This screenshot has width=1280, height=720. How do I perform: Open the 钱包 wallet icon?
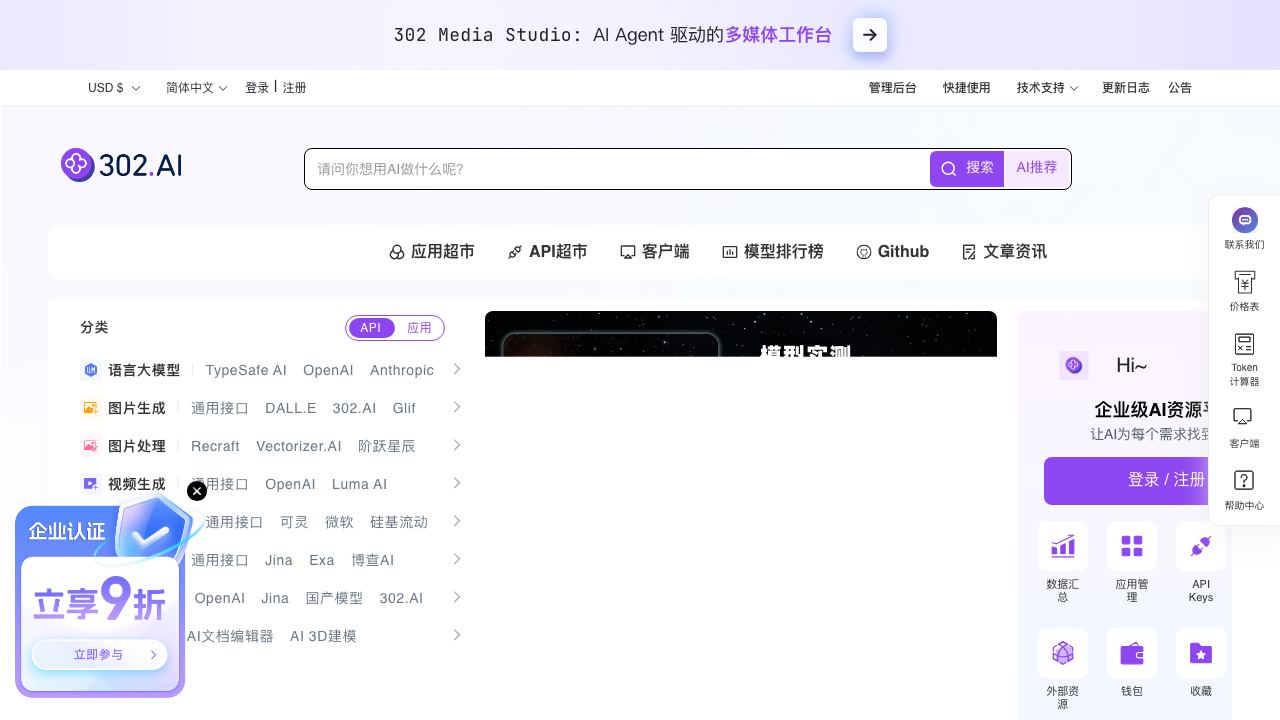(x=1132, y=653)
